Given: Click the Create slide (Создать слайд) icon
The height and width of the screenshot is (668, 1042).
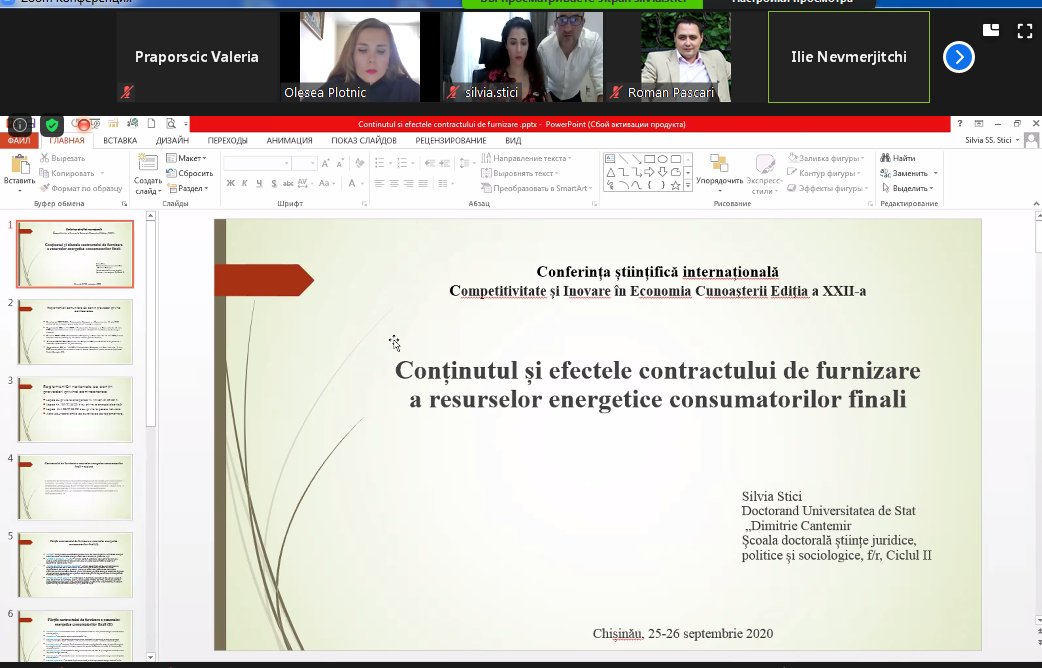Looking at the screenshot, I should [x=147, y=163].
